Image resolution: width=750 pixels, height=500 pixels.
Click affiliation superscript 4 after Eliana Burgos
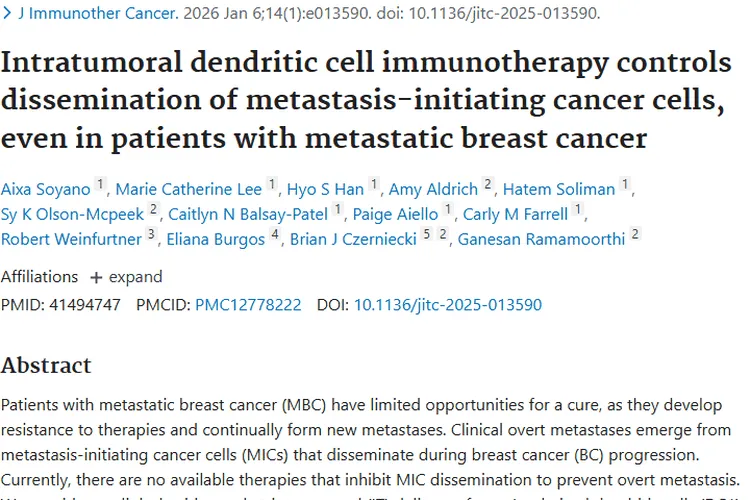pyautogui.click(x=274, y=236)
